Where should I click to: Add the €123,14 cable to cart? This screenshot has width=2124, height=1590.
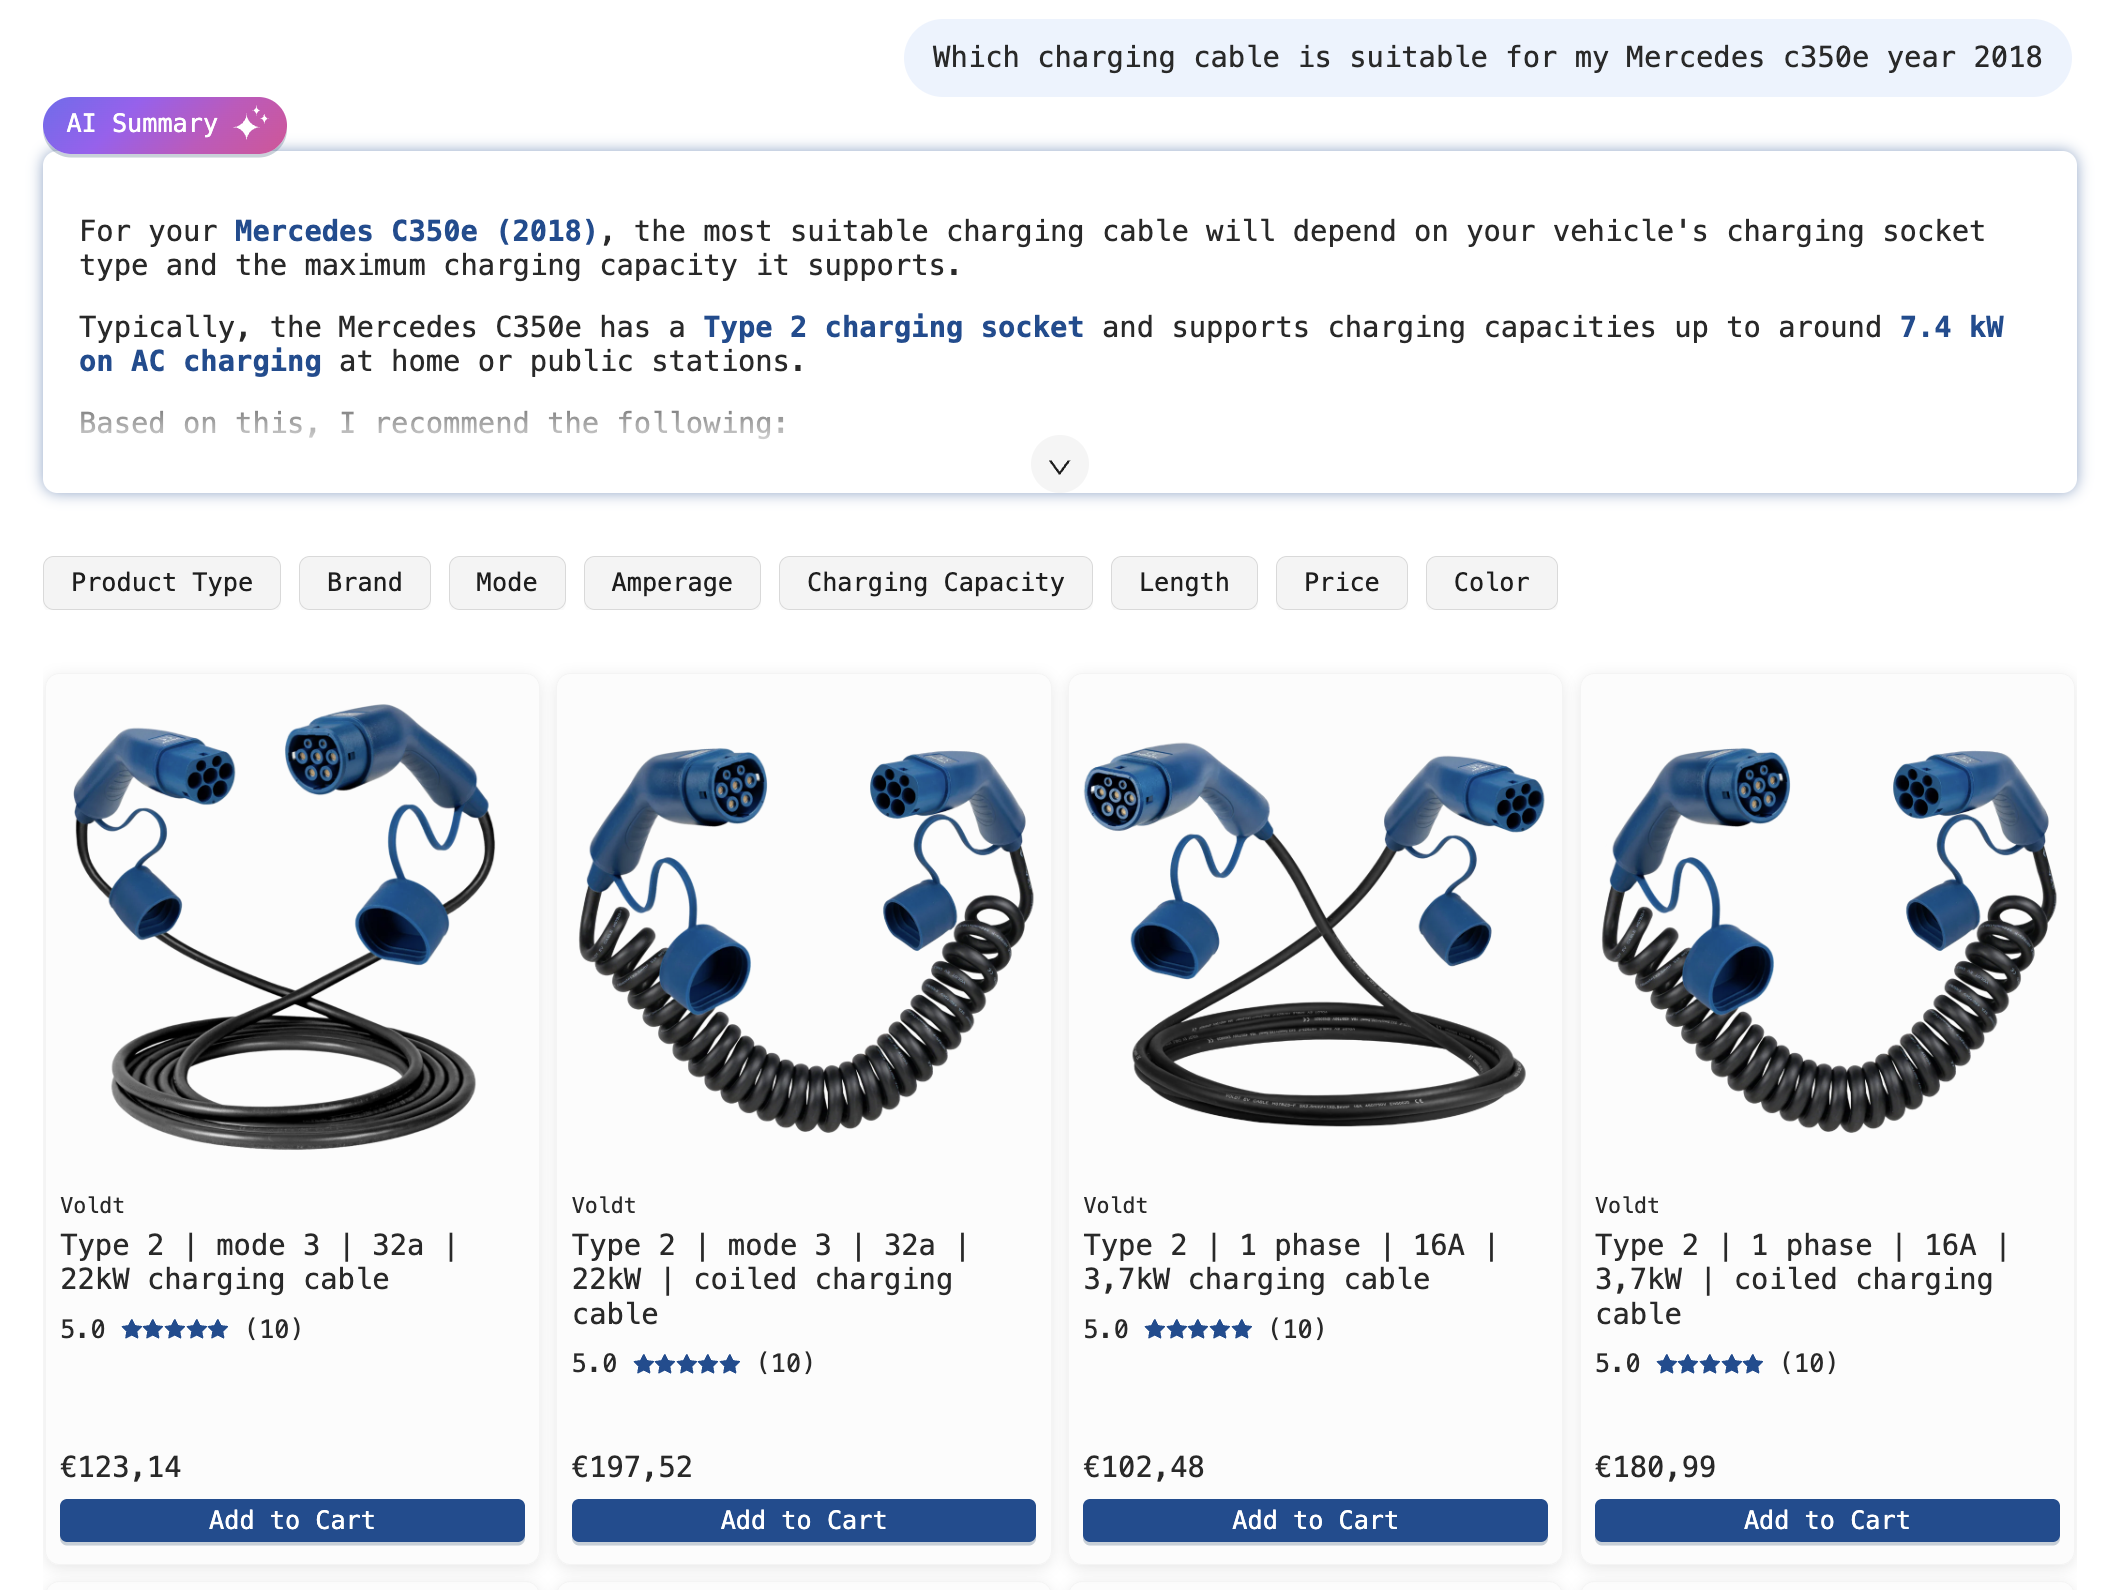[292, 1520]
